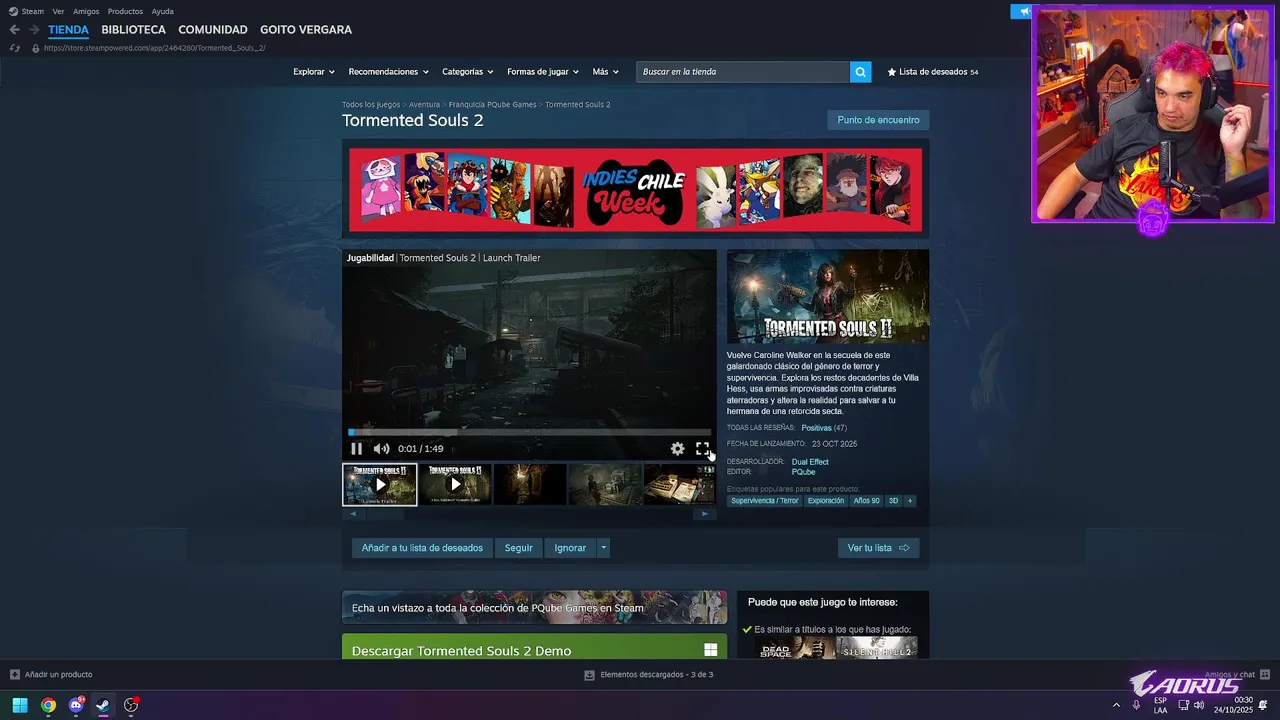The image size is (1280, 720).
Task: Select the second trailer thumbnail
Action: point(455,484)
